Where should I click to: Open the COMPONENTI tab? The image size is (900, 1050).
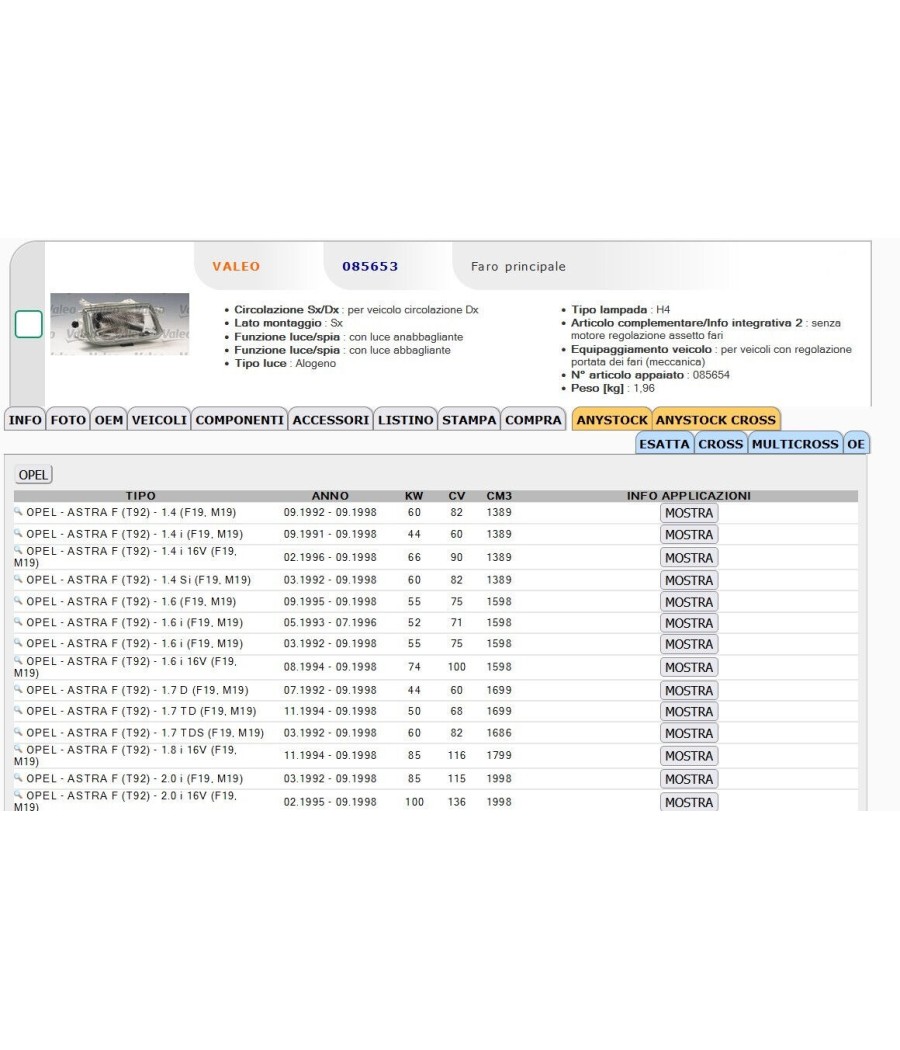(240, 420)
